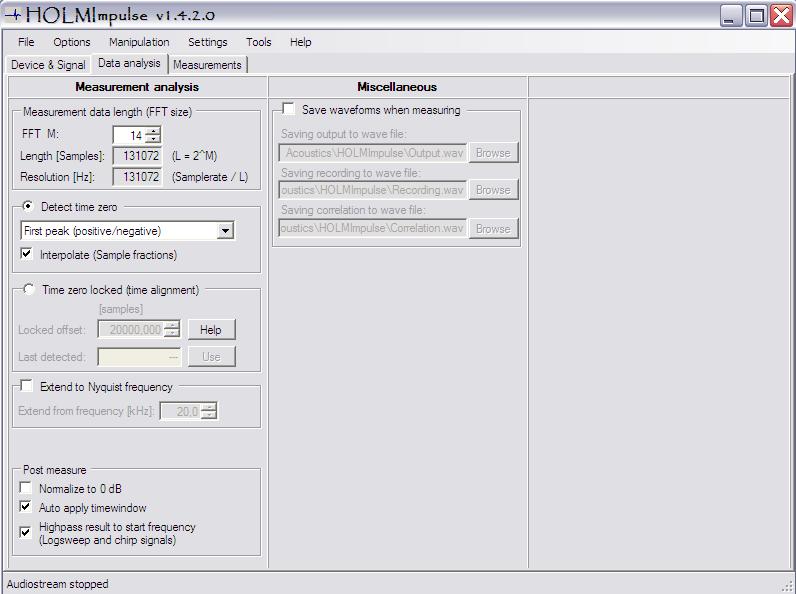Click the Length [Samples] field
This screenshot has width=796, height=594.
pos(137,156)
